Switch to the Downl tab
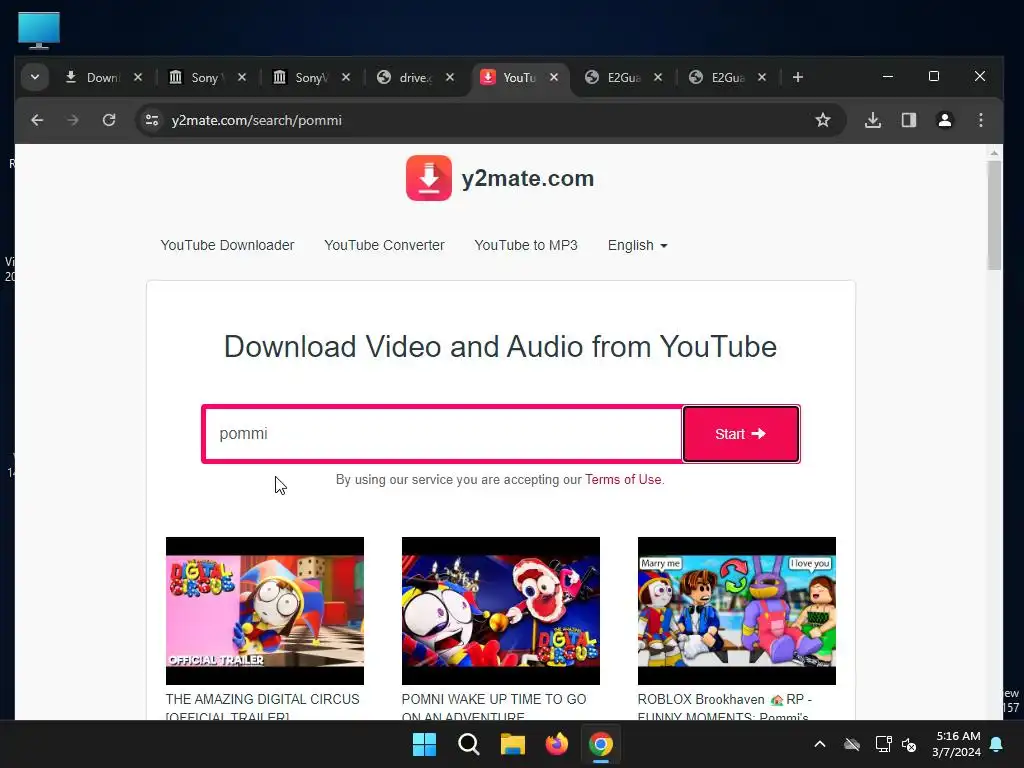The height and width of the screenshot is (768, 1024). click(x=93, y=77)
